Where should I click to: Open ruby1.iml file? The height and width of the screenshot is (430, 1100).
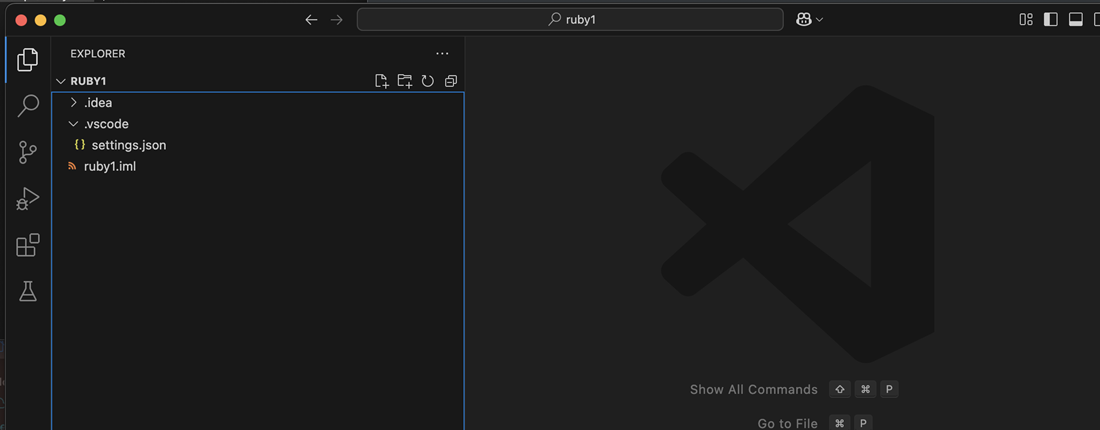click(257, 166)
